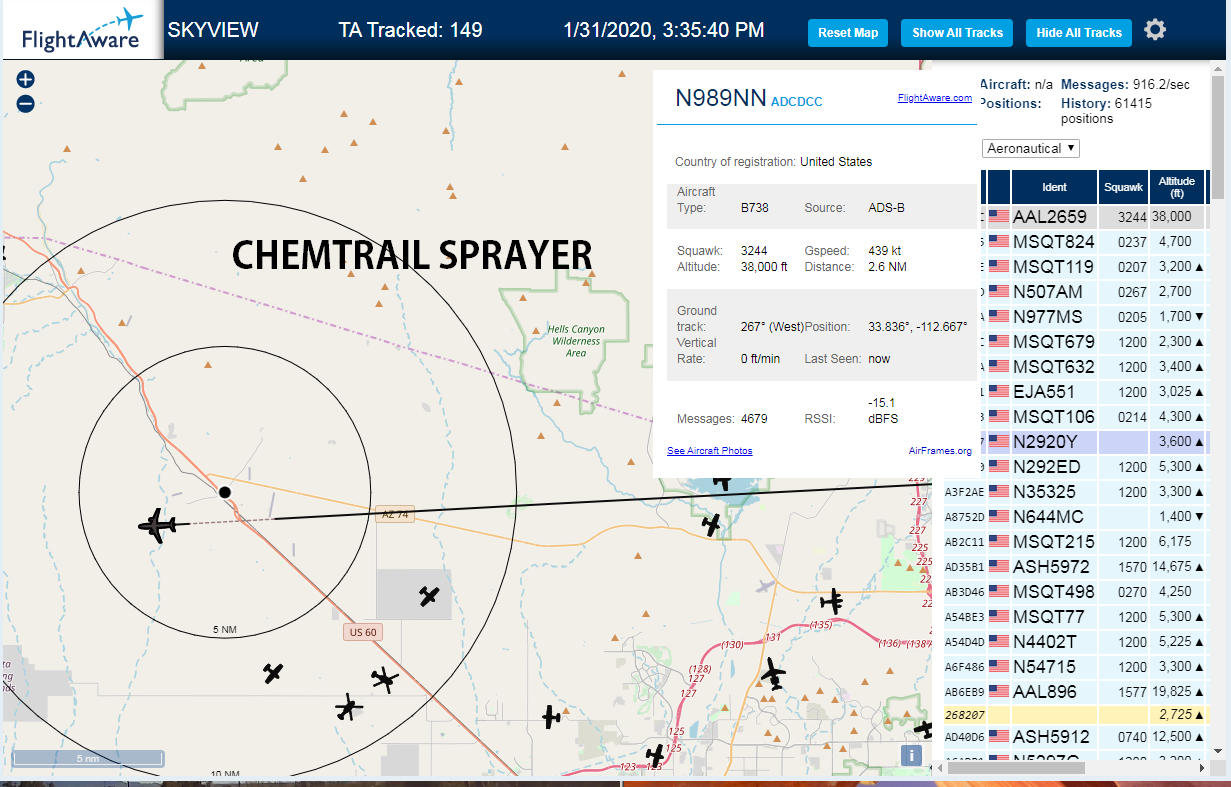This screenshot has height=787, width=1231.
Task: Click the US flag beside N2920Y
Action: click(999, 441)
